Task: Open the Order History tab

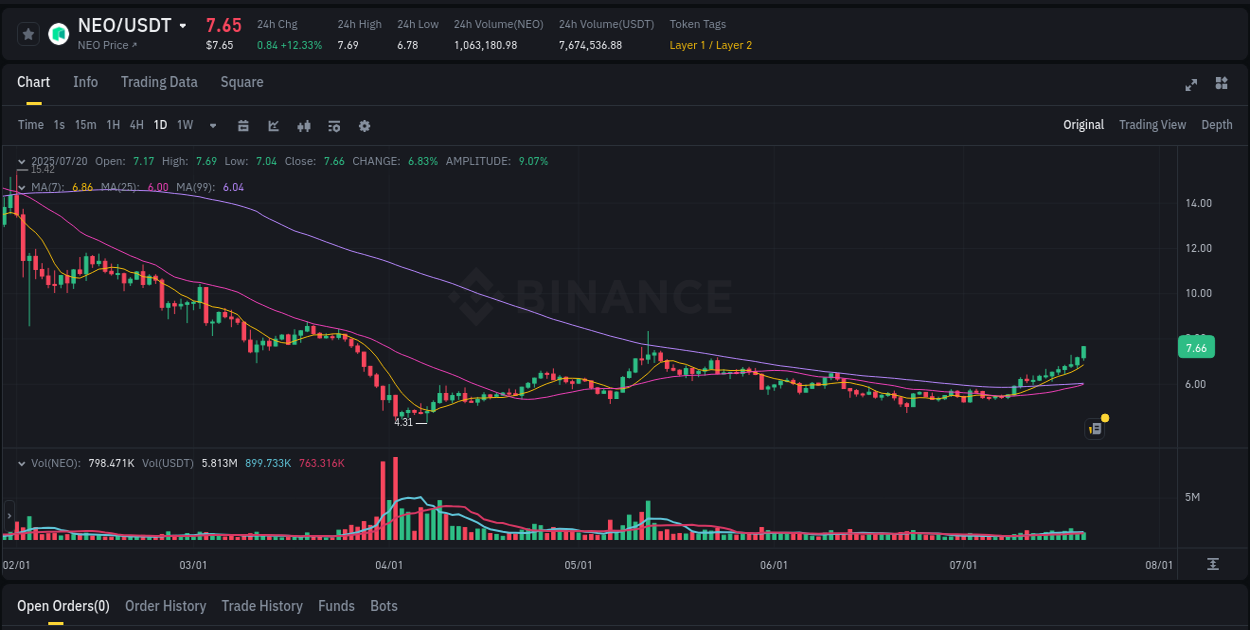Action: (165, 606)
